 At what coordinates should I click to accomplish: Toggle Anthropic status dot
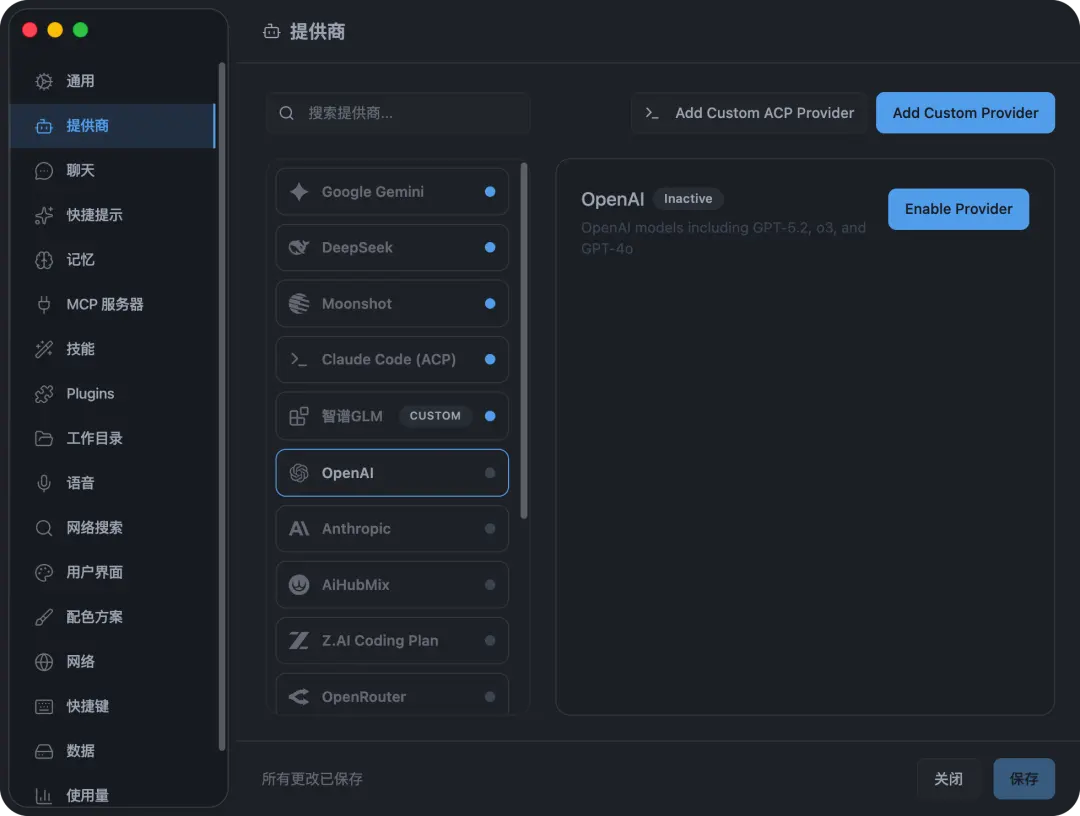[490, 529]
